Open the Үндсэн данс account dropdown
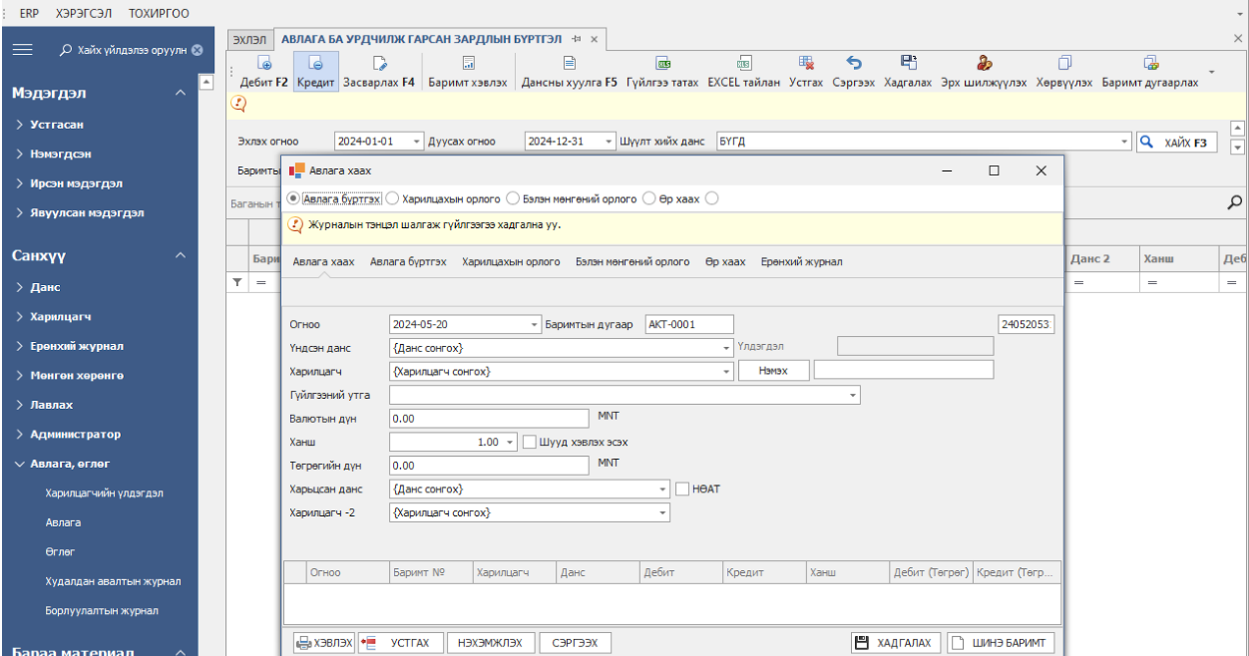This screenshot has height=656, width=1249. coord(727,348)
